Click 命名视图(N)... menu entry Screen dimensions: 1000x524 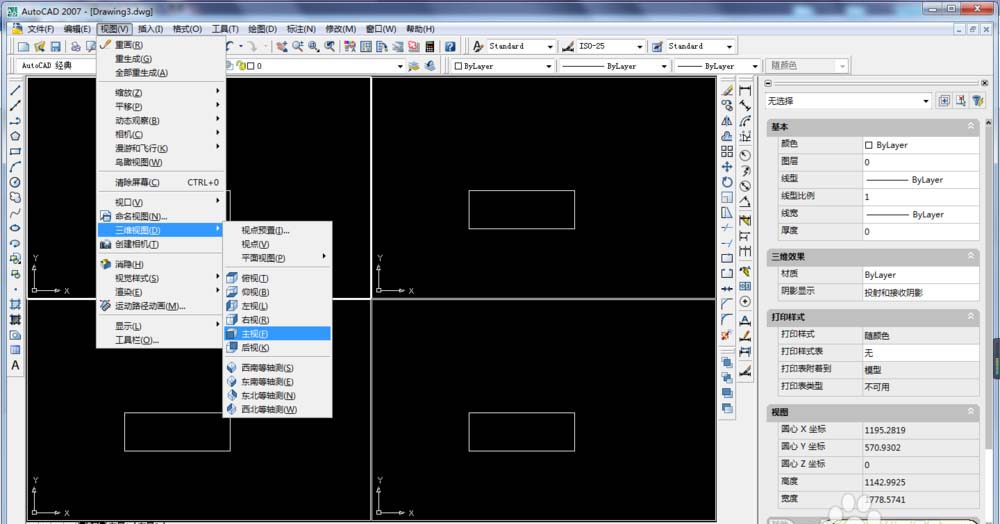click(160, 216)
